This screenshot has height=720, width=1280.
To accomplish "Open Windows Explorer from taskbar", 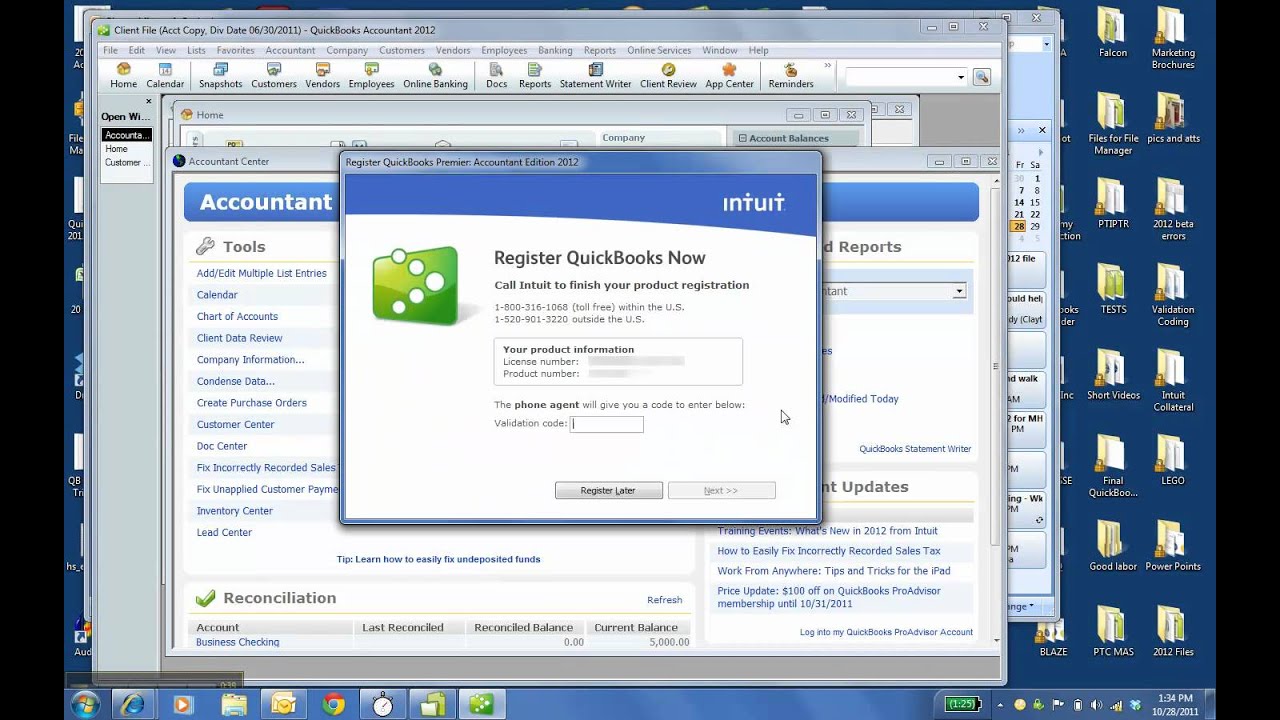I will (233, 704).
